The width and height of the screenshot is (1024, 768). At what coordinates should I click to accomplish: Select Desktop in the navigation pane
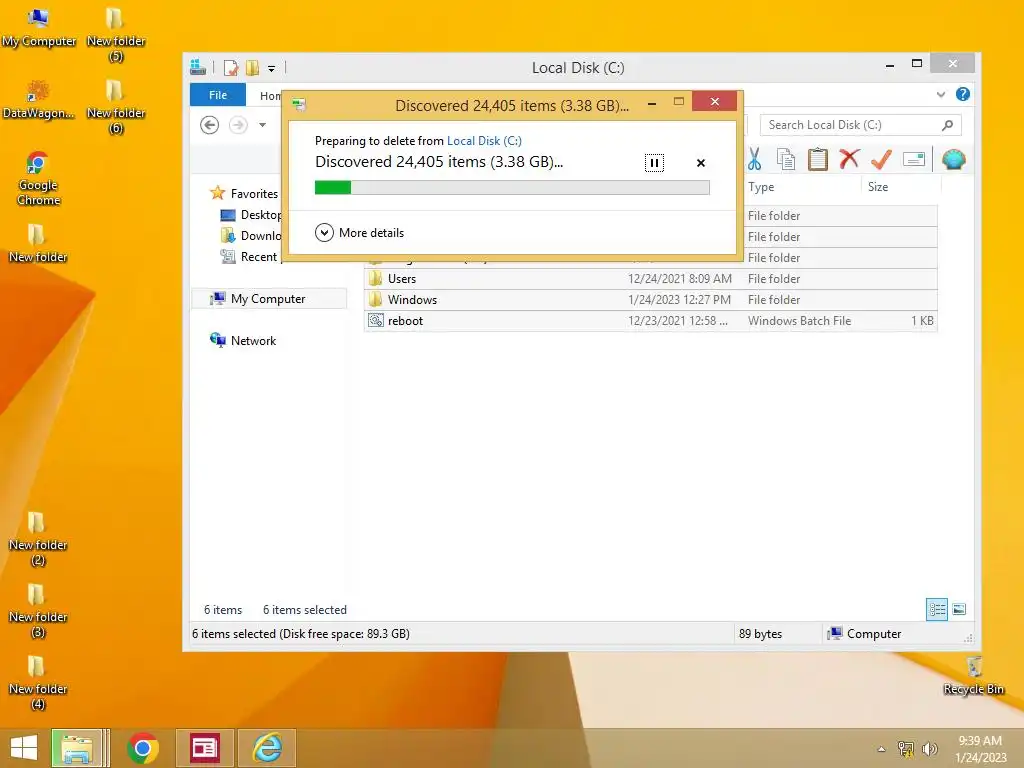click(251, 214)
